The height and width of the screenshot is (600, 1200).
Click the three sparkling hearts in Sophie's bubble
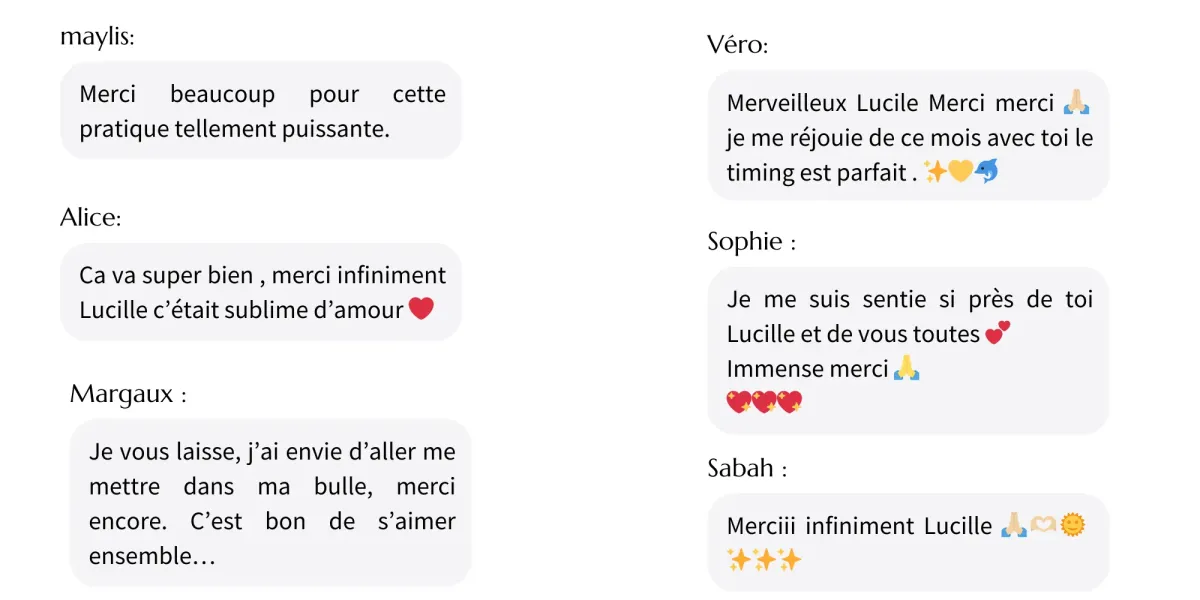(765, 403)
